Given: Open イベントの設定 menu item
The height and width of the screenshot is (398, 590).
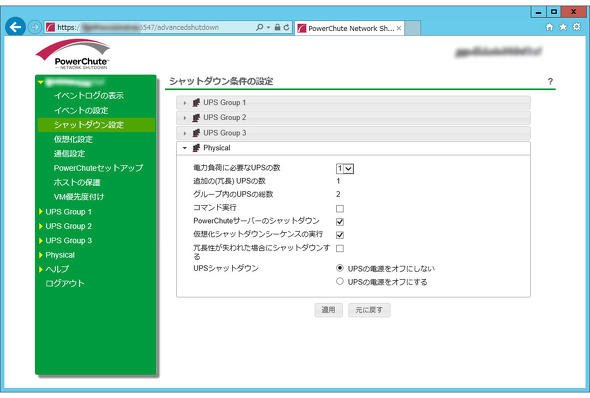Looking at the screenshot, I should click(81, 110).
